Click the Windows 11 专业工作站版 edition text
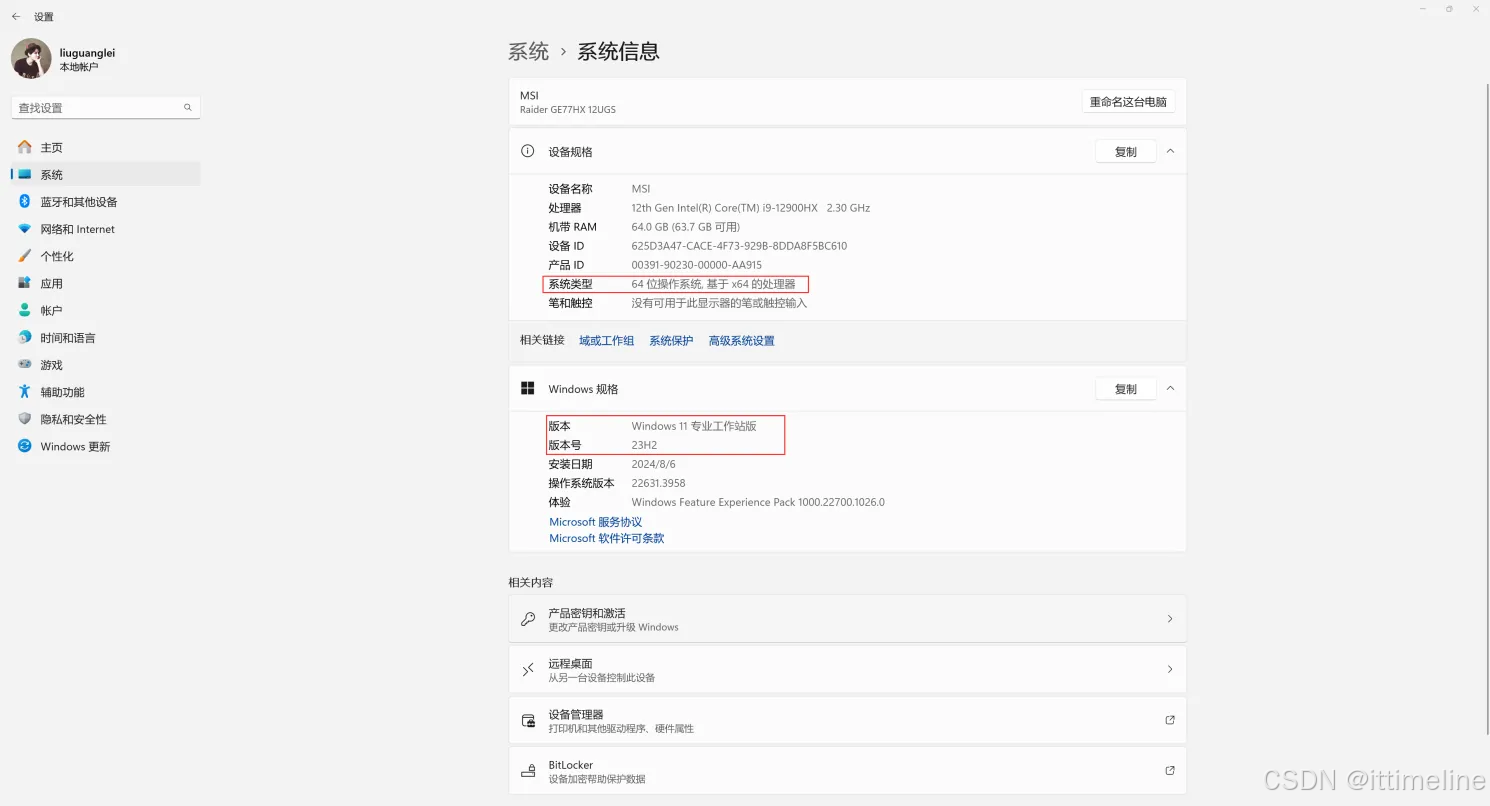The width and height of the screenshot is (1490, 806). [x=694, y=426]
